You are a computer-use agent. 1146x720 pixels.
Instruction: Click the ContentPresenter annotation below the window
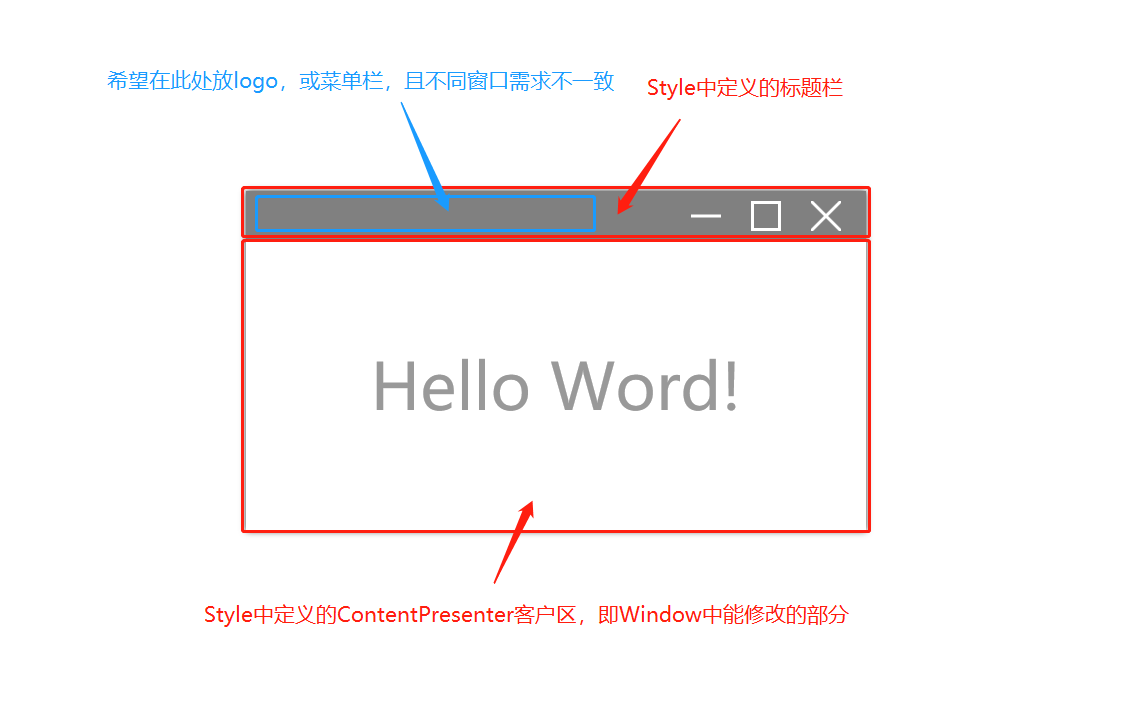point(527,614)
